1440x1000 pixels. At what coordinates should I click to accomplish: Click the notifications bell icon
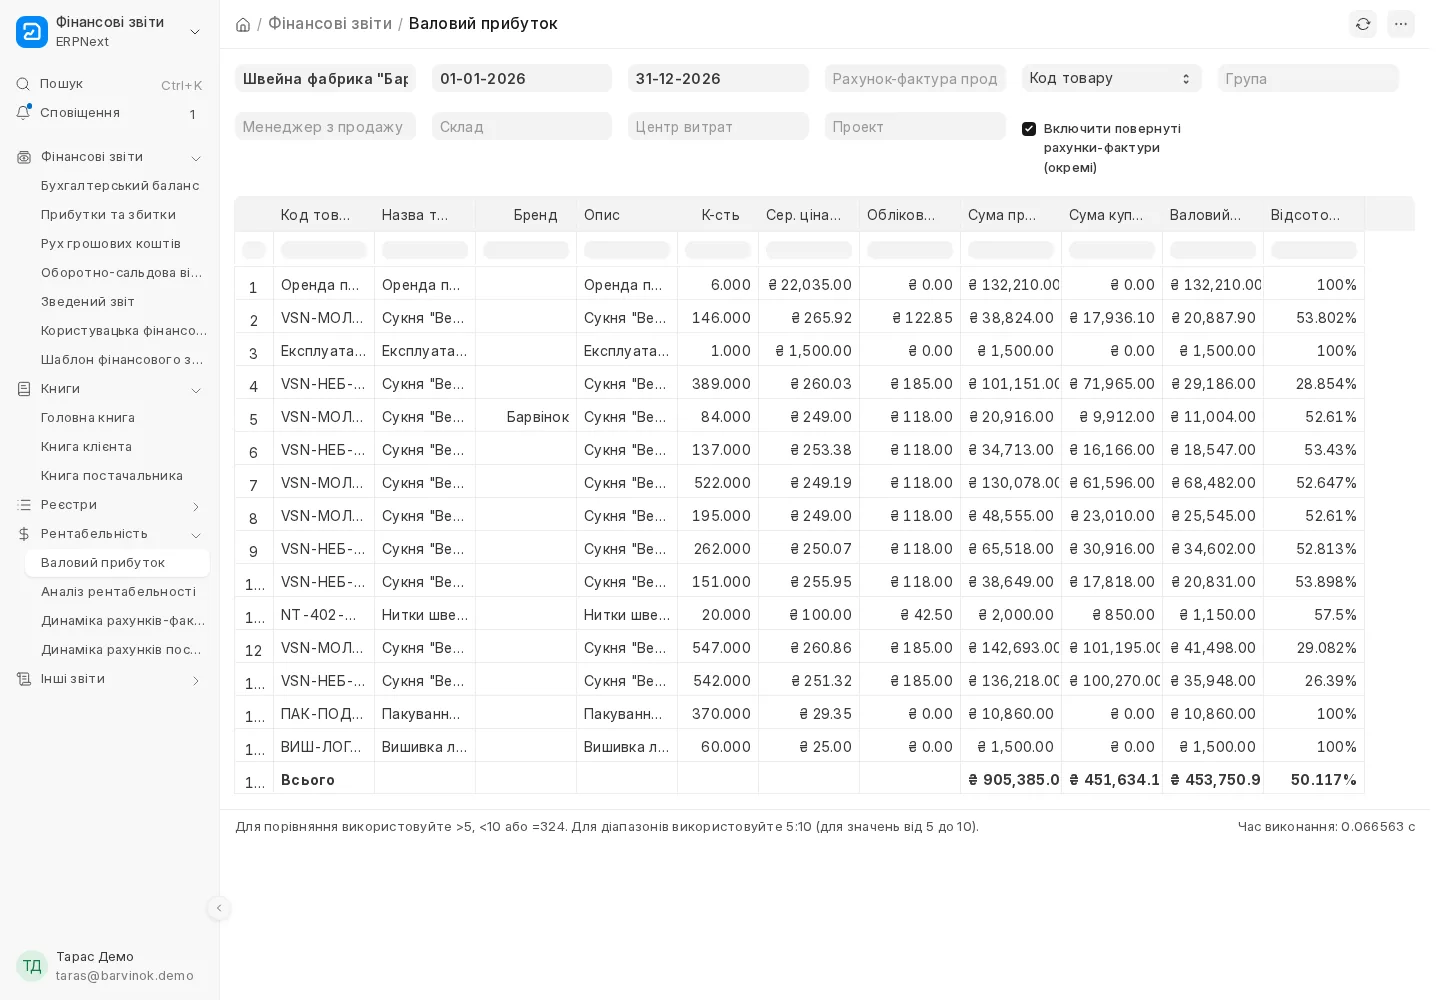[23, 113]
